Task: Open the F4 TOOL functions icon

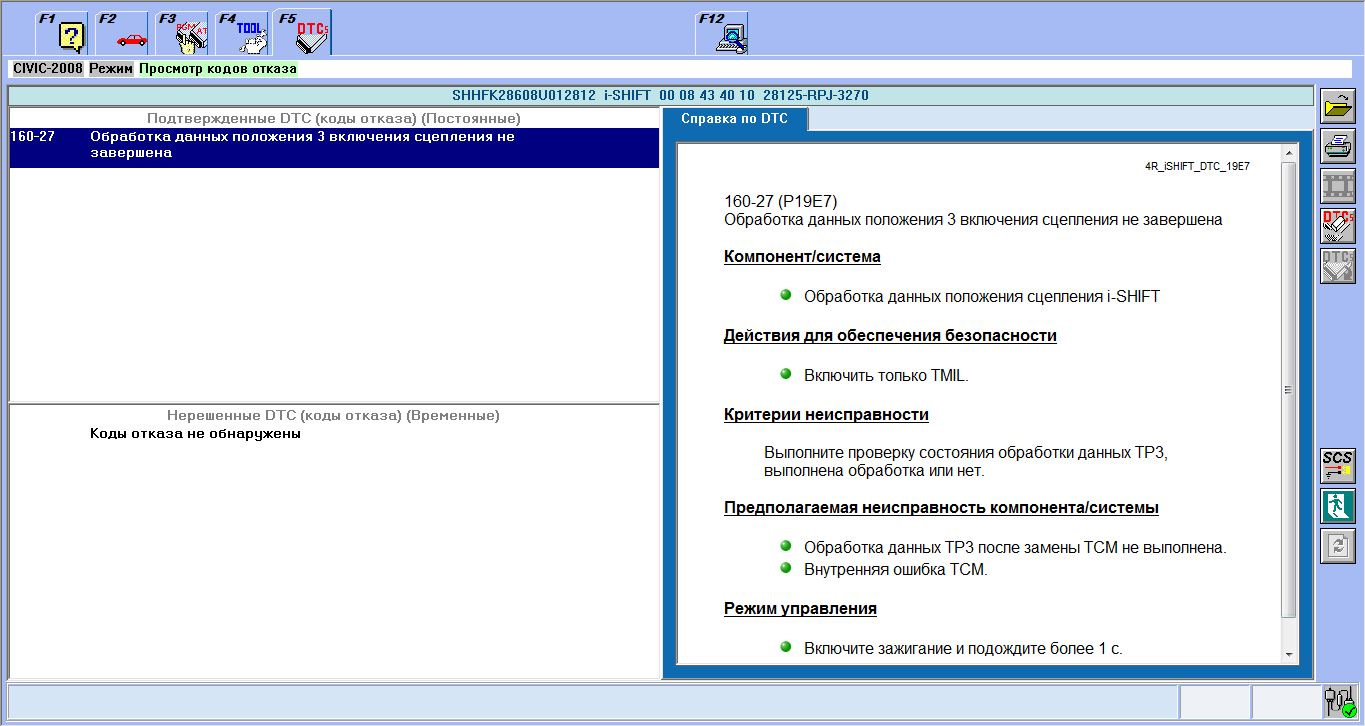Action: click(243, 33)
